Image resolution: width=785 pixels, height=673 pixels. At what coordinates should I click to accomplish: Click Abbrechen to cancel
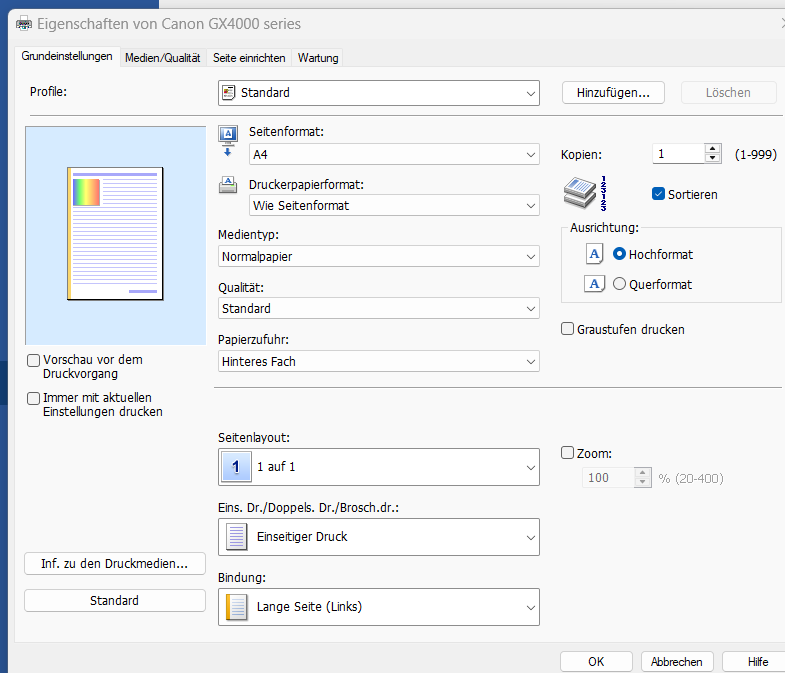tap(677, 661)
